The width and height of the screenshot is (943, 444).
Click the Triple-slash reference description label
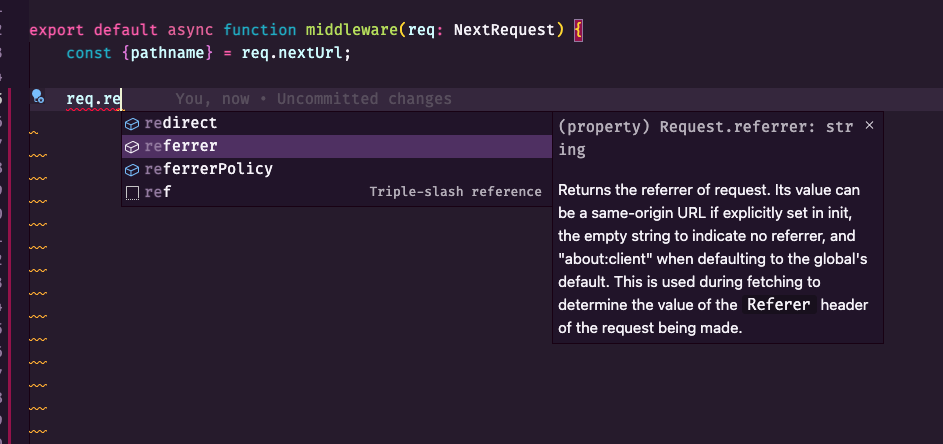pos(455,192)
